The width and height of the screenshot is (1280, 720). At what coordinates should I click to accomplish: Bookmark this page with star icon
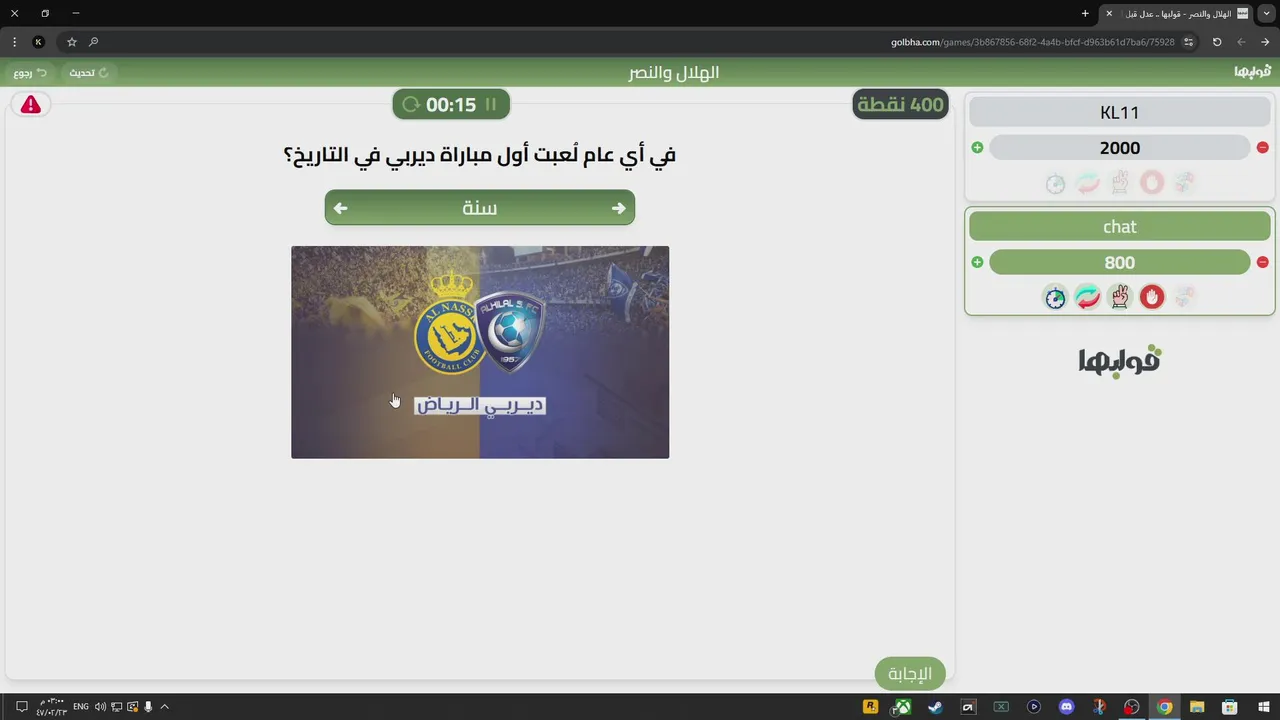click(72, 42)
